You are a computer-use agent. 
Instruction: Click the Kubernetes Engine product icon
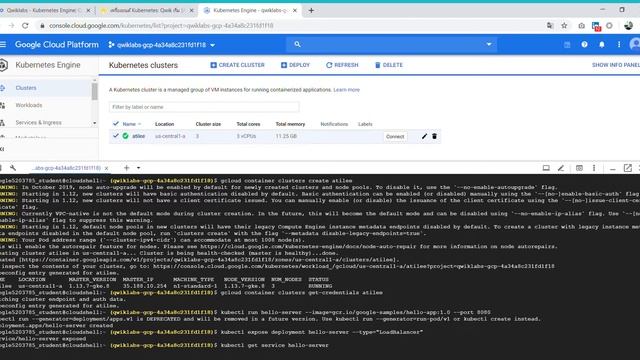click(x=4, y=65)
